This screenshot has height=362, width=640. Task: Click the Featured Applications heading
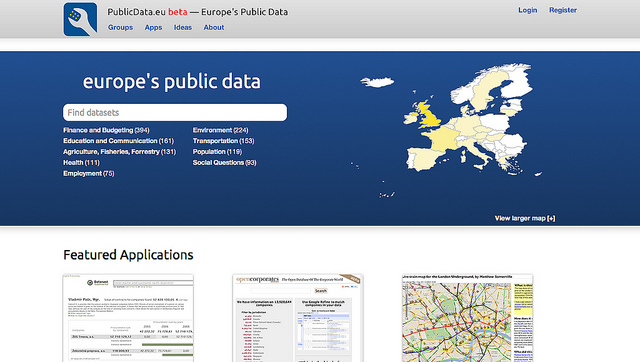click(128, 255)
